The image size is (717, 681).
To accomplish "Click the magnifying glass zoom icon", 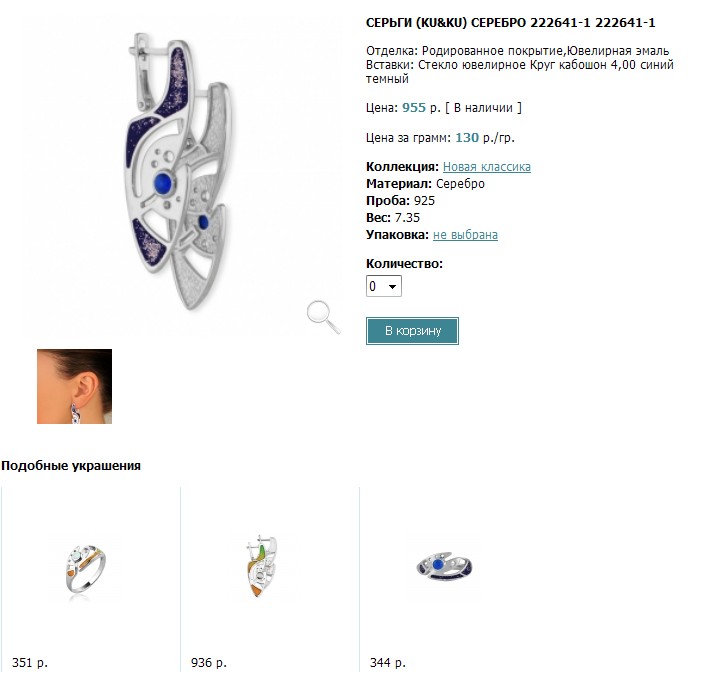I will click(x=324, y=317).
